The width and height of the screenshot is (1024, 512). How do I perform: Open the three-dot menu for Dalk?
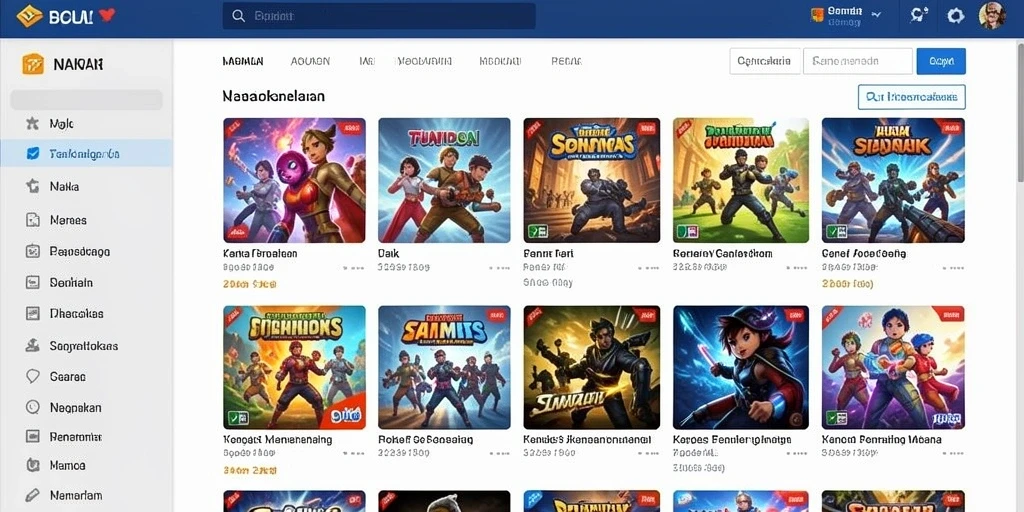499,268
